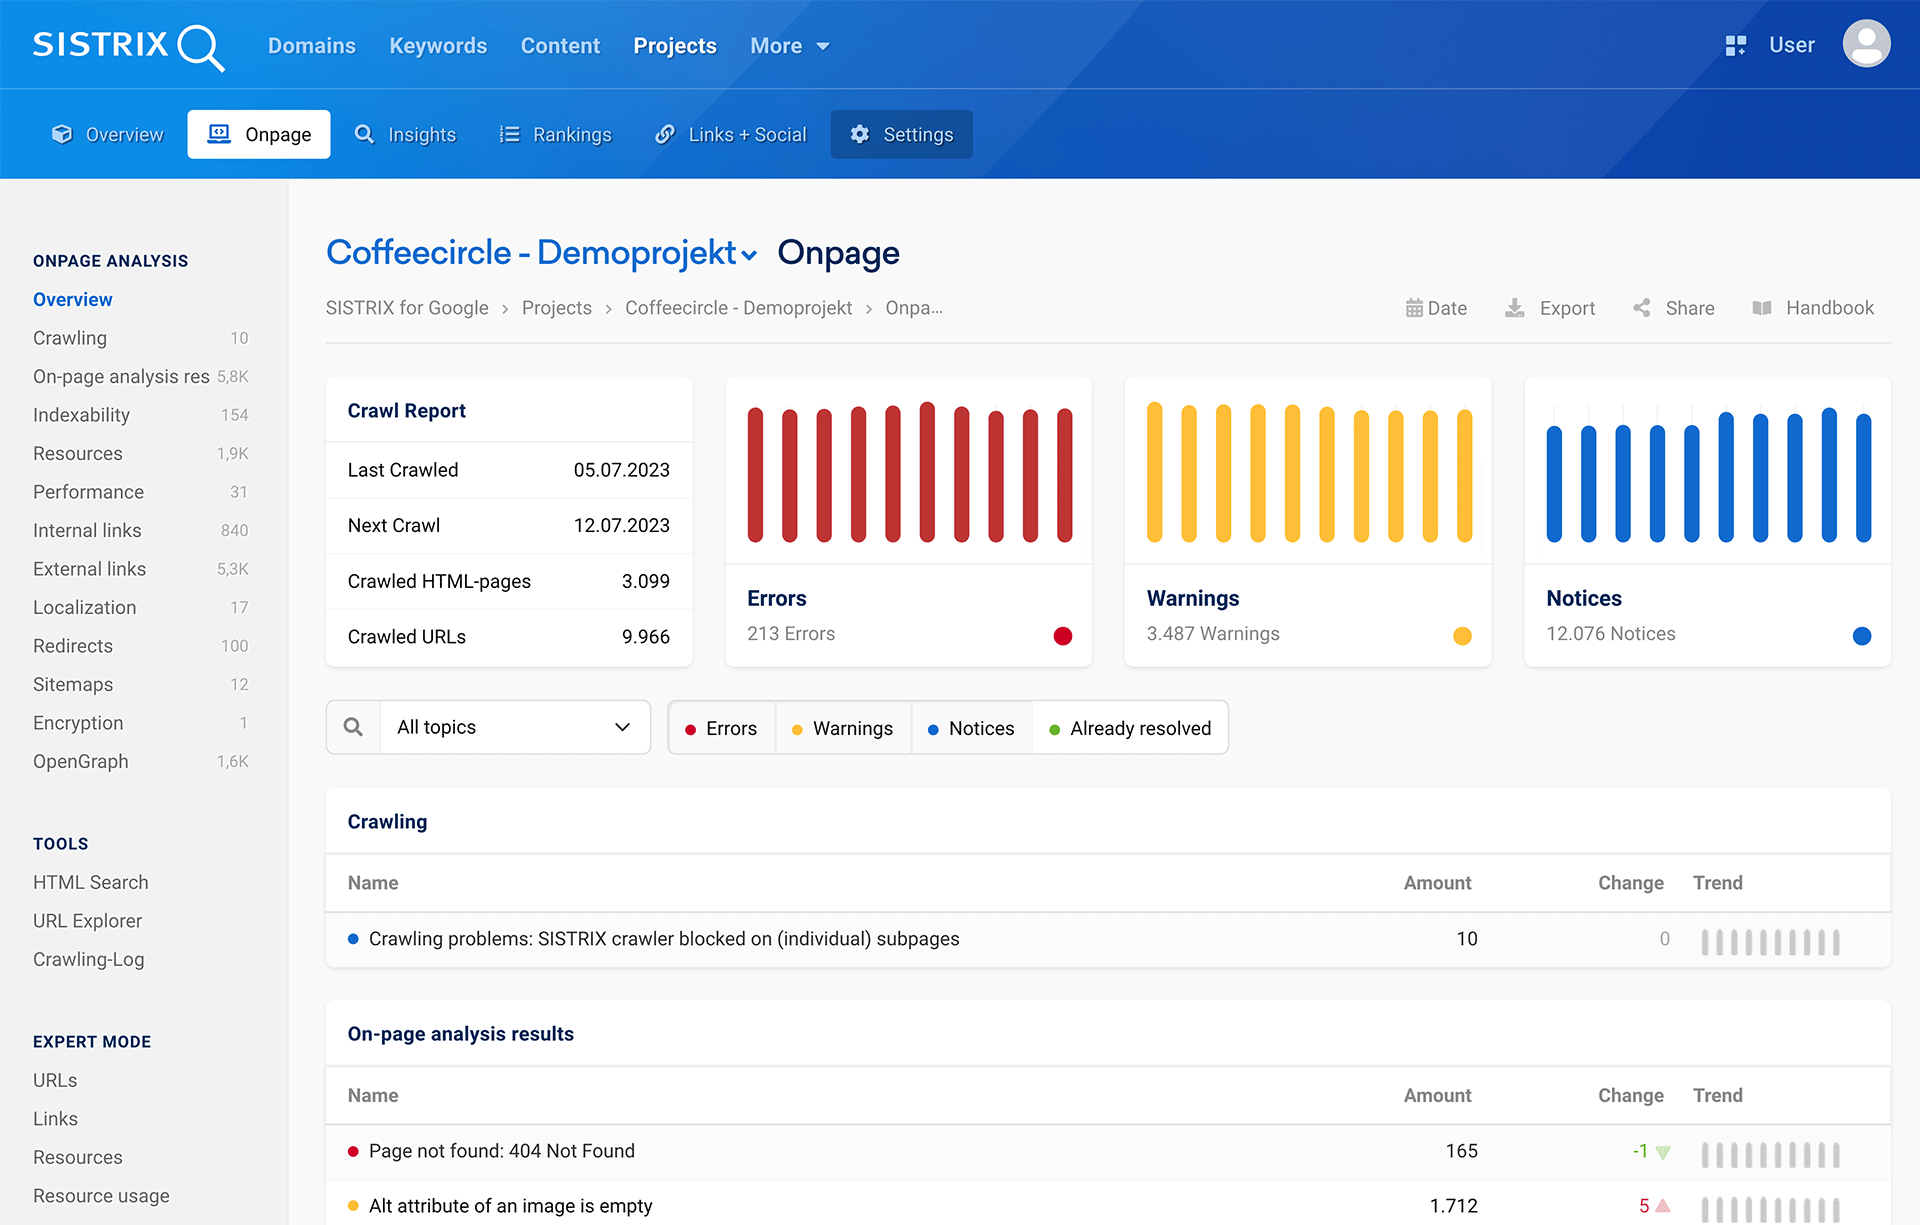Click the yellow status dot in Warnings card
Screen dimensions: 1920x1225
pyautogui.click(x=1462, y=636)
